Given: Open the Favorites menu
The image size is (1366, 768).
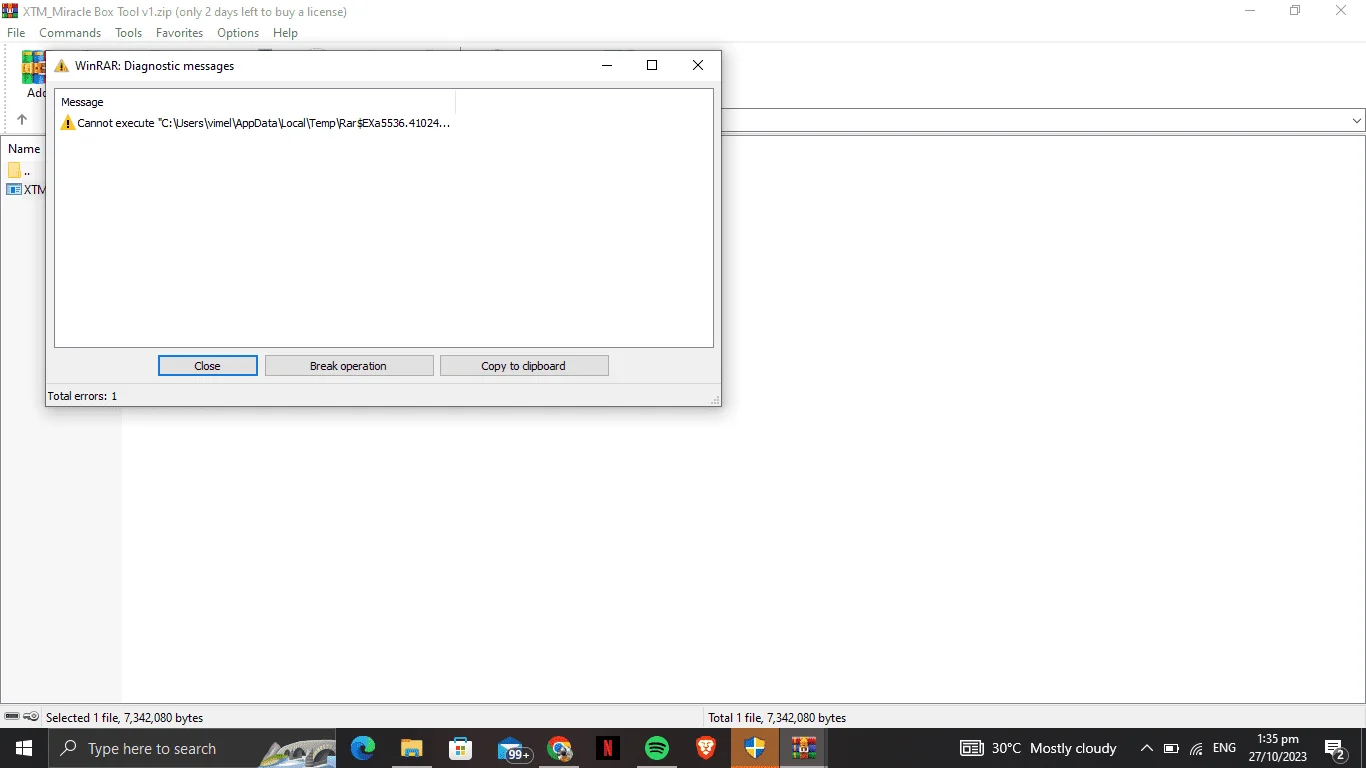Looking at the screenshot, I should click(x=179, y=33).
